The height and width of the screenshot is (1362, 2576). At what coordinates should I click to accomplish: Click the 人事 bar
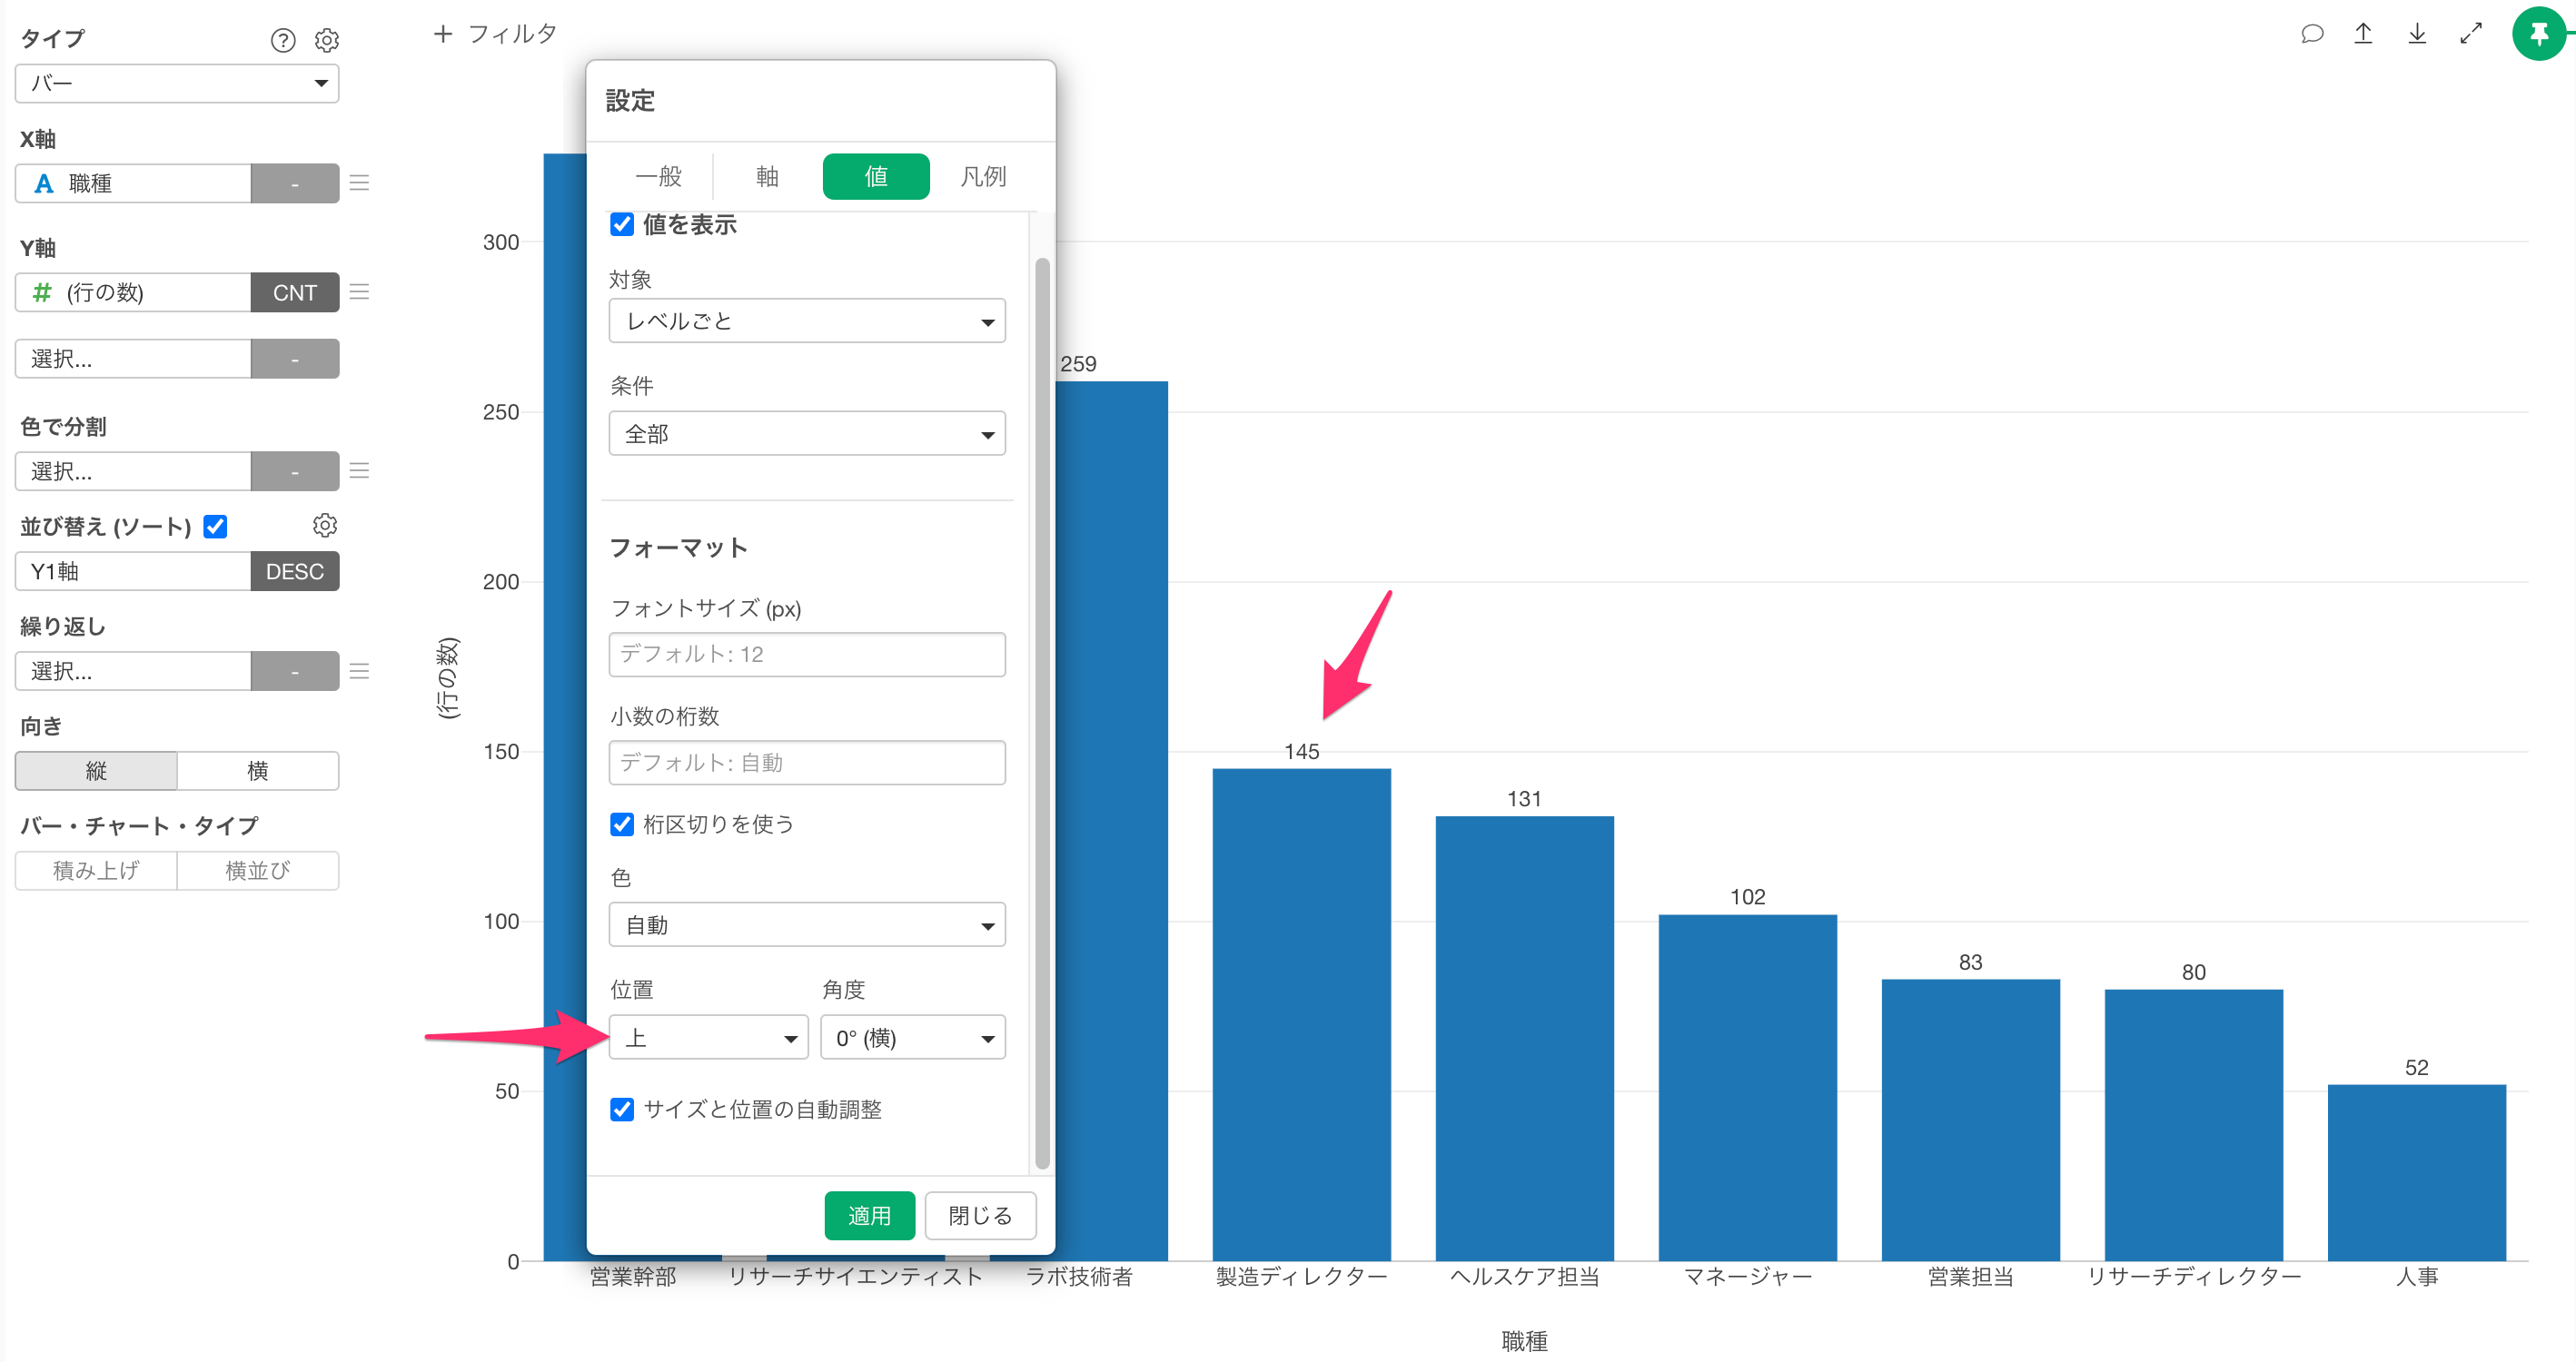click(x=2417, y=1172)
